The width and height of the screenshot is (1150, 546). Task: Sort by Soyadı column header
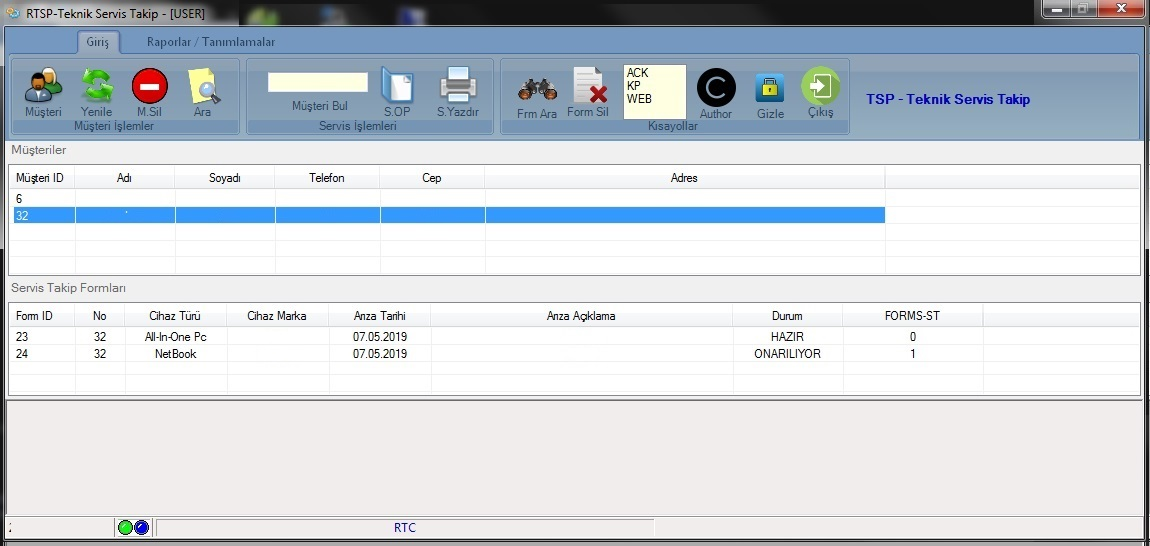pos(224,178)
